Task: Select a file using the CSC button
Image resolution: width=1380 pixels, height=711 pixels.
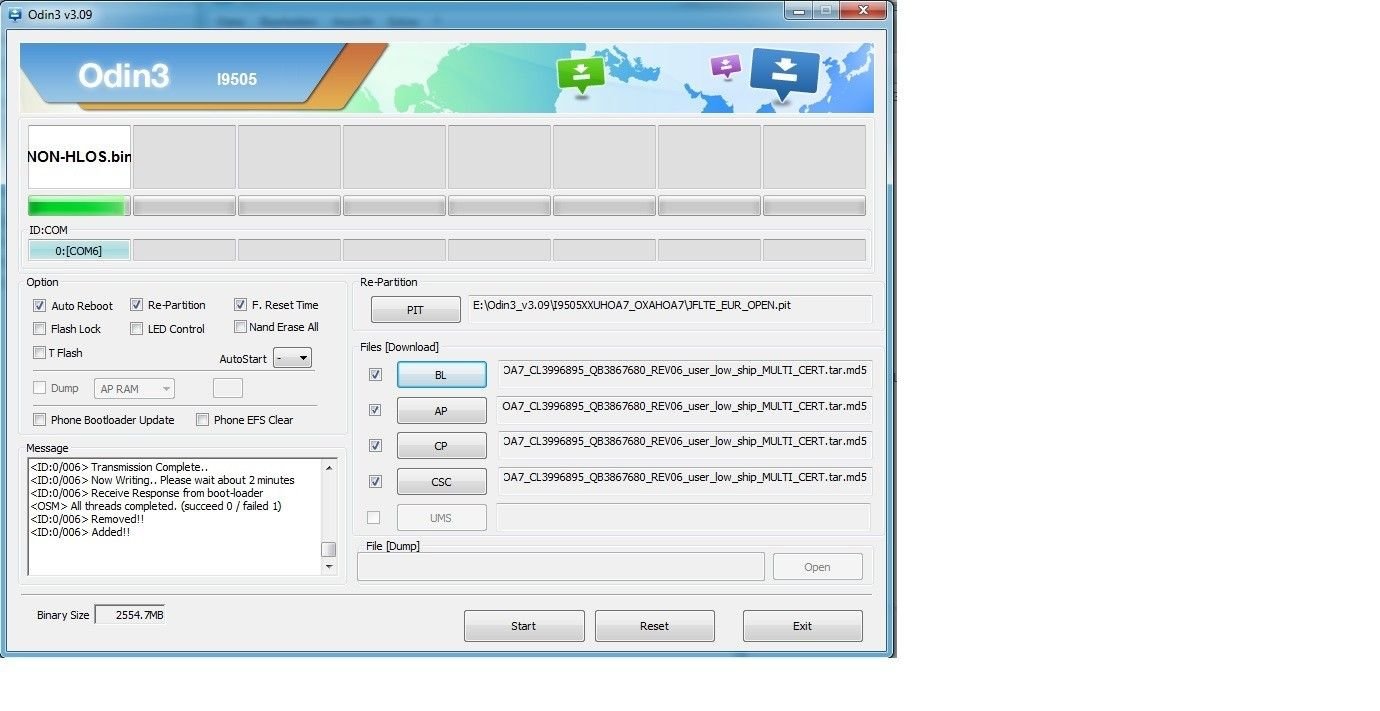Action: (x=441, y=482)
